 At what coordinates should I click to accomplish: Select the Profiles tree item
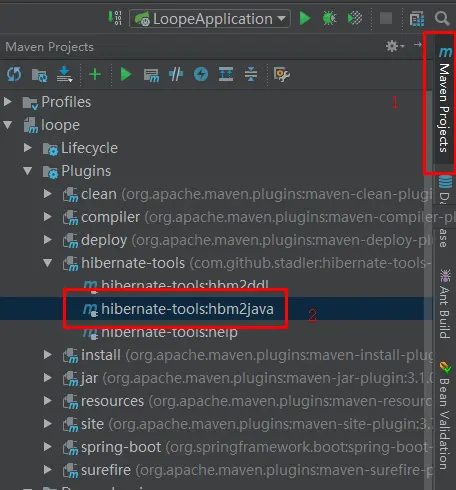66,102
